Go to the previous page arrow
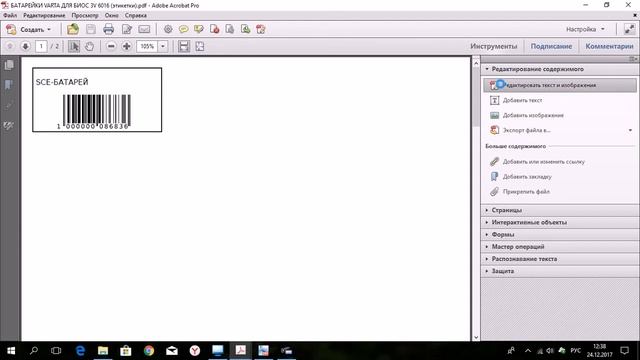This screenshot has width=640, height=360. [x=10, y=46]
